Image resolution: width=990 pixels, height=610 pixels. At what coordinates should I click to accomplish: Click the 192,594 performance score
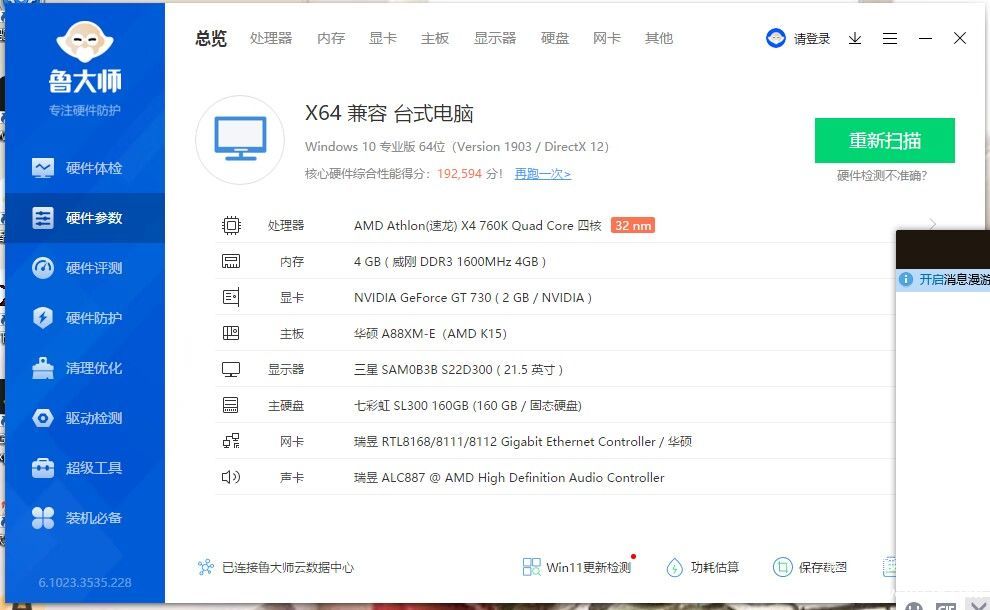click(459, 174)
